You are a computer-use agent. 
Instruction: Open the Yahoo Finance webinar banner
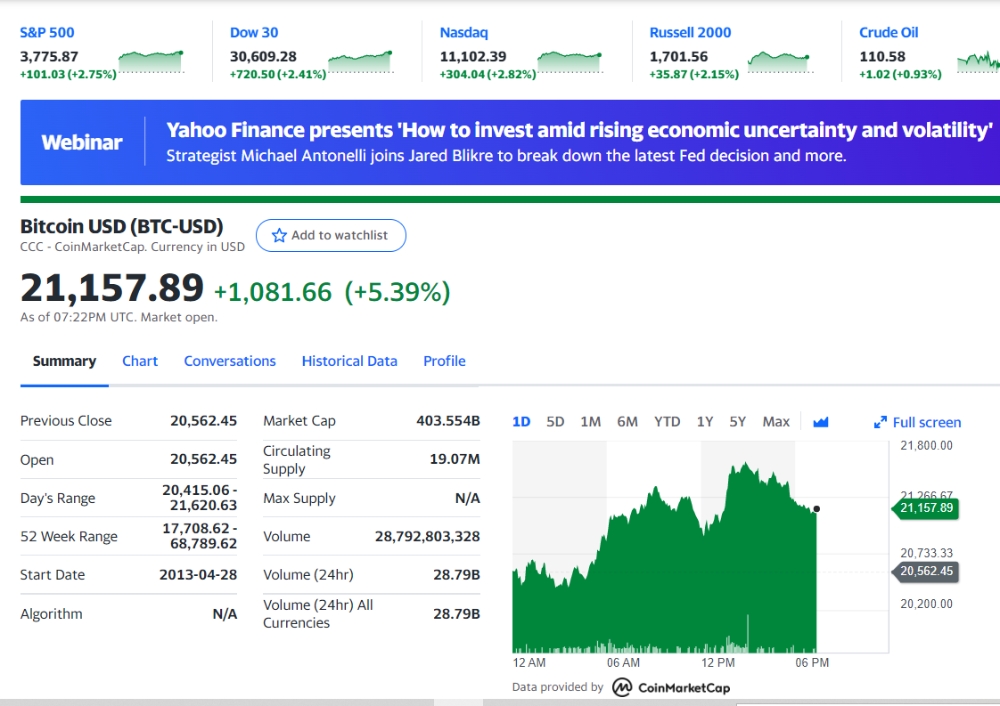pyautogui.click(x=510, y=142)
